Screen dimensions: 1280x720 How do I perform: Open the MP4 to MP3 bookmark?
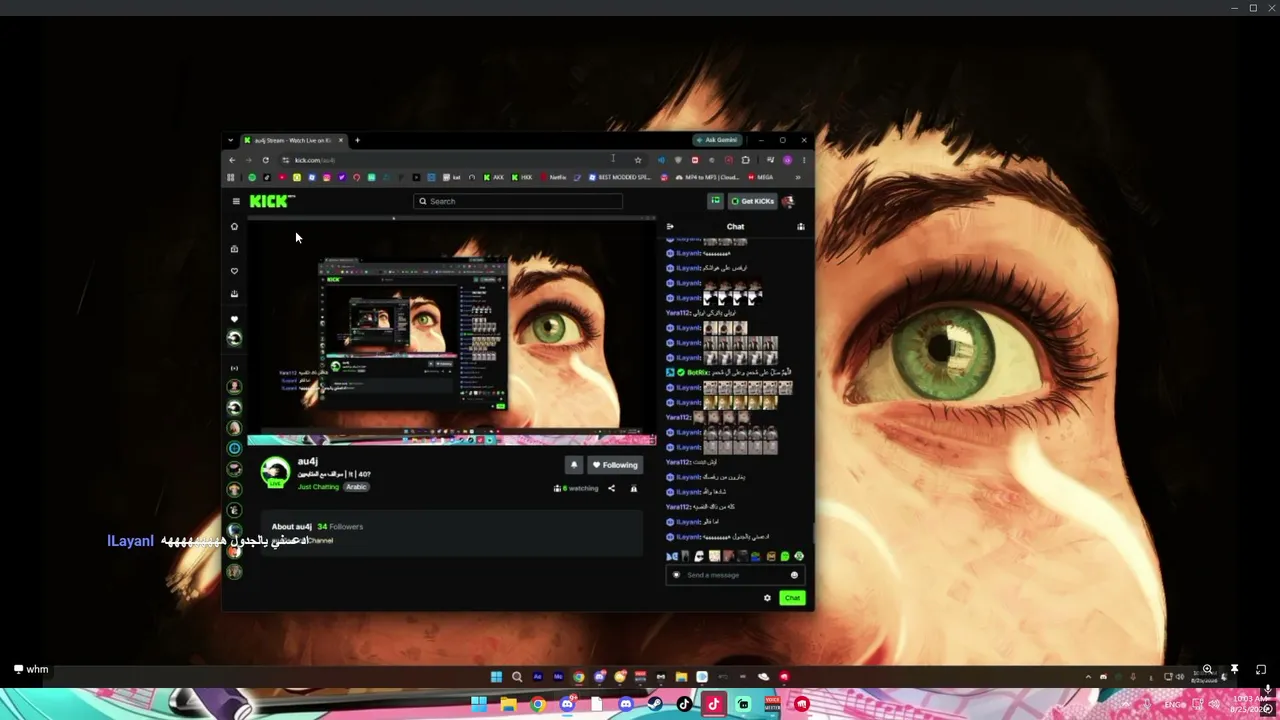707,178
